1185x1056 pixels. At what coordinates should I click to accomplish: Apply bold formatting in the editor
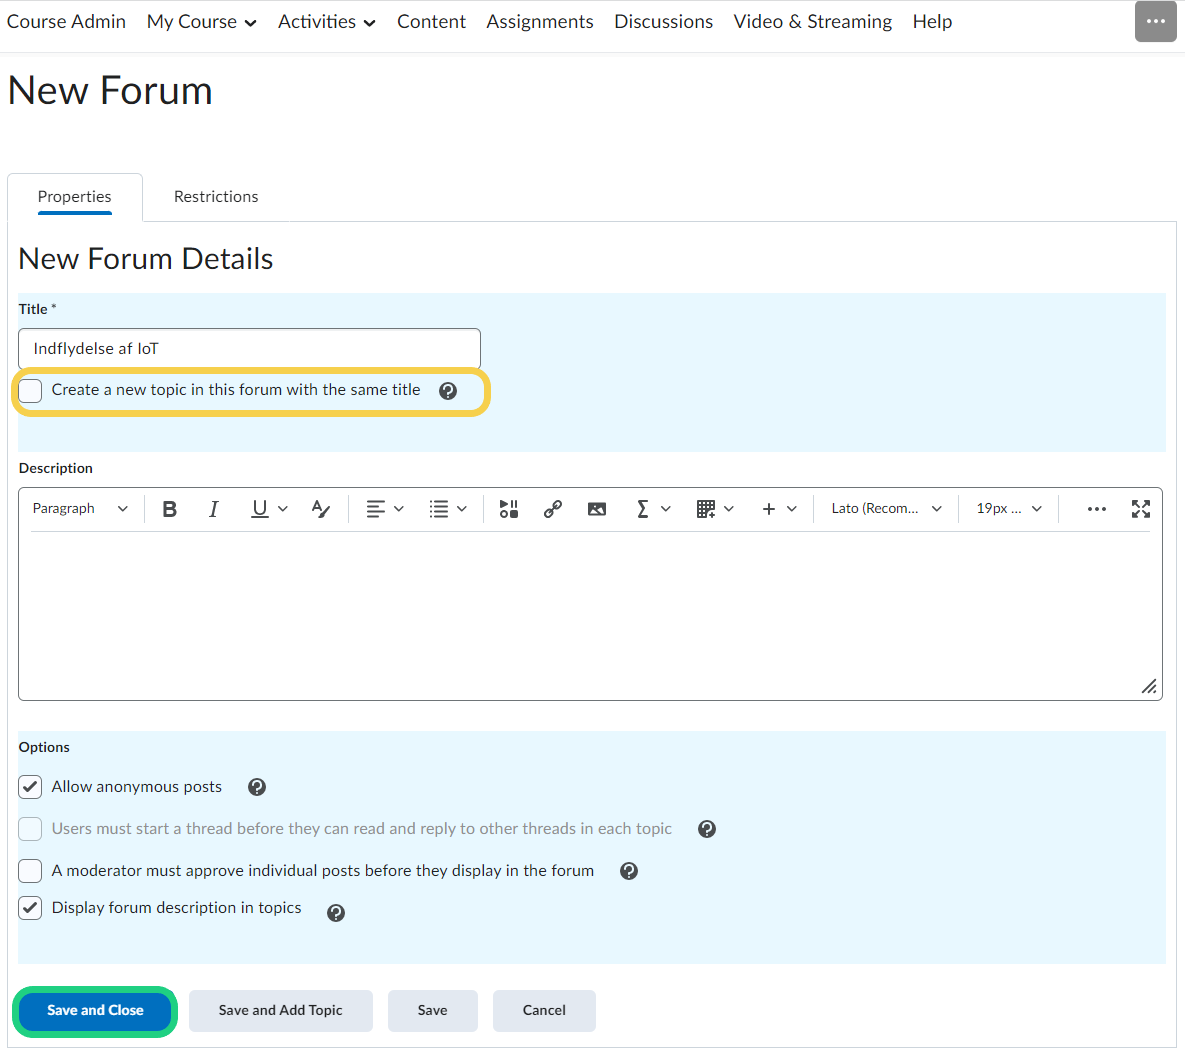(170, 509)
